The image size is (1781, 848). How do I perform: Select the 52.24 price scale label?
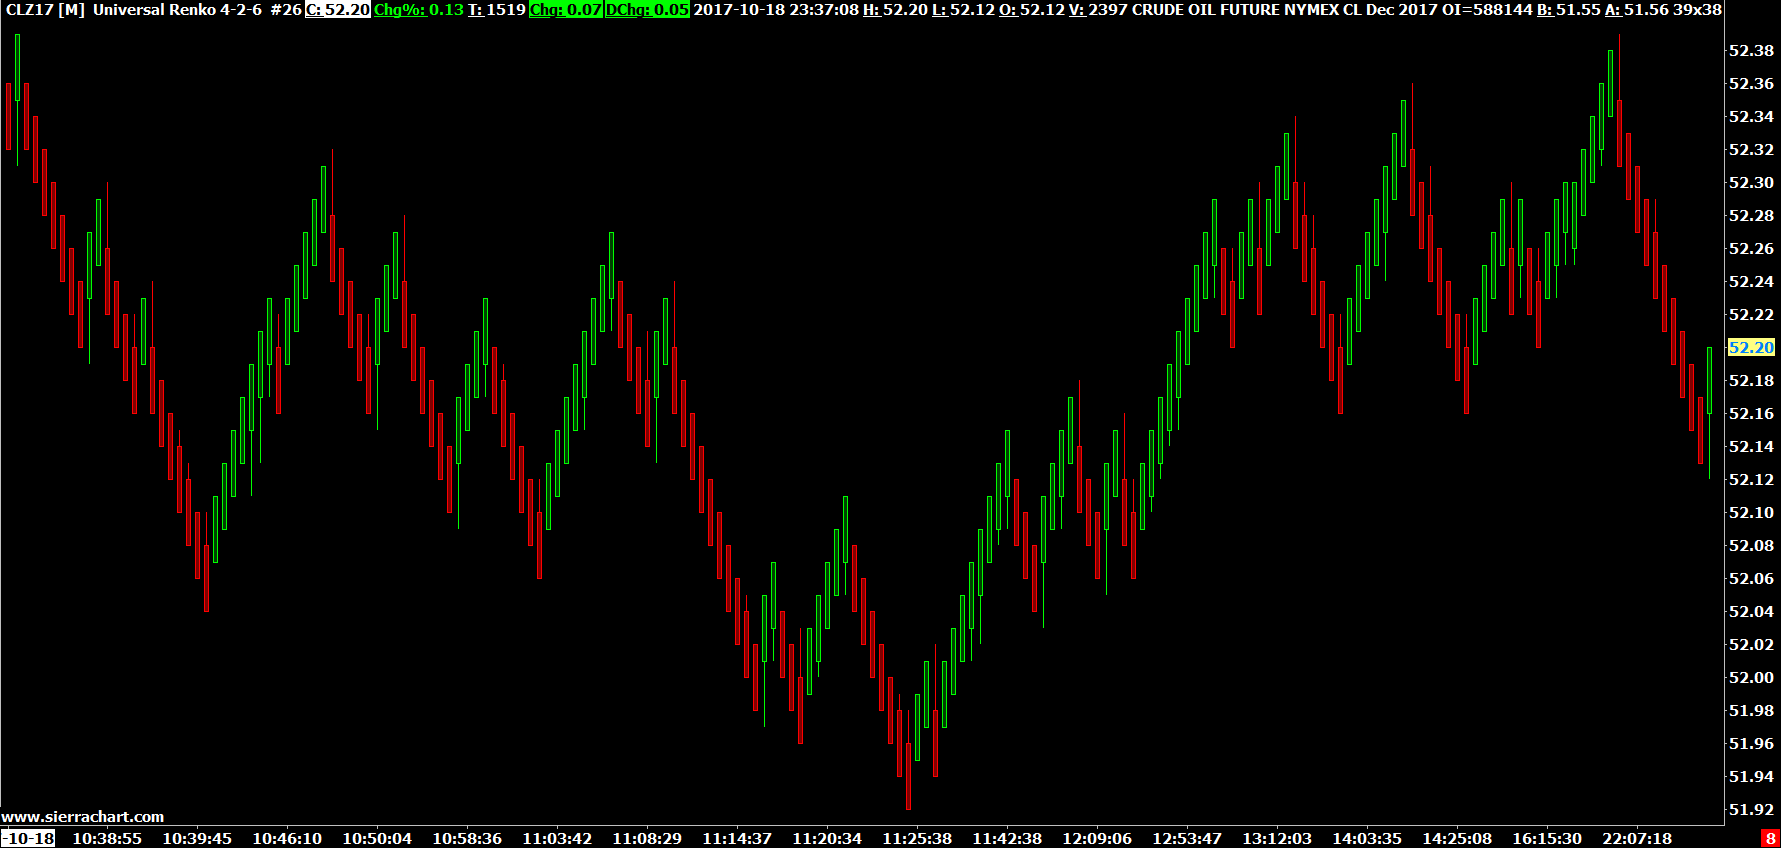(1751, 282)
